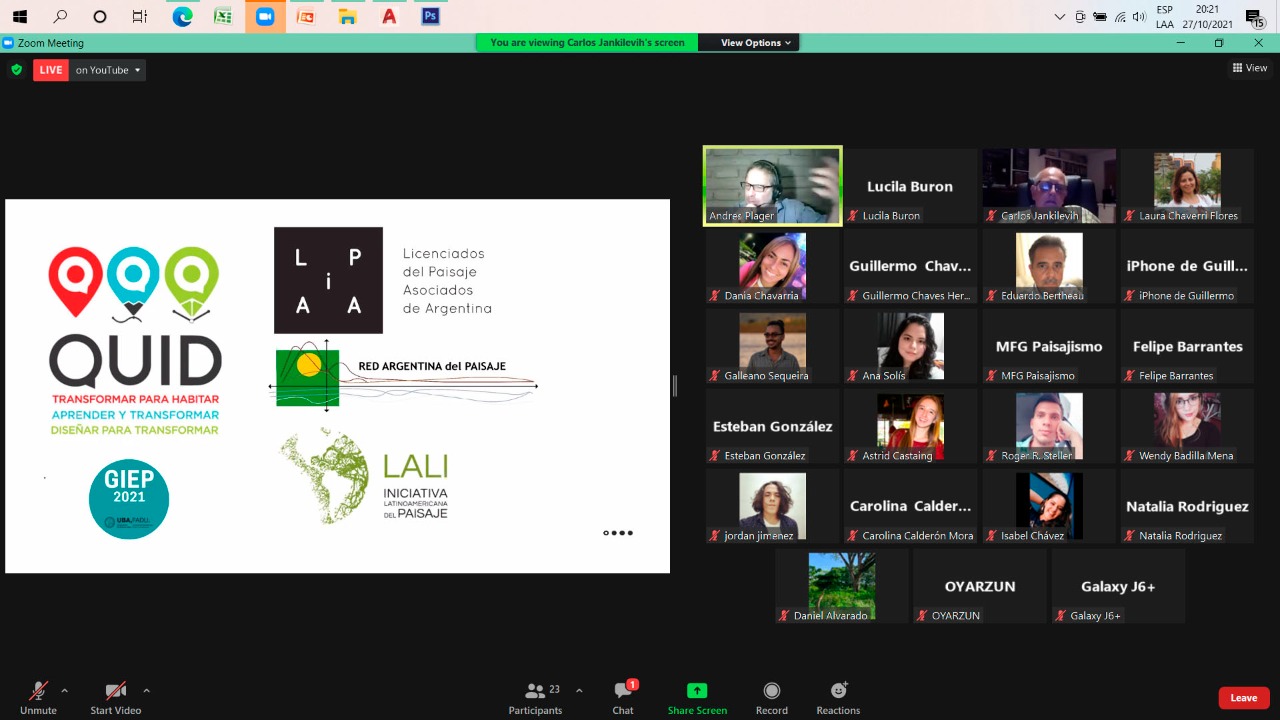Open File Explorer from the taskbar
Viewport: 1280px width, 720px height.
point(347,17)
